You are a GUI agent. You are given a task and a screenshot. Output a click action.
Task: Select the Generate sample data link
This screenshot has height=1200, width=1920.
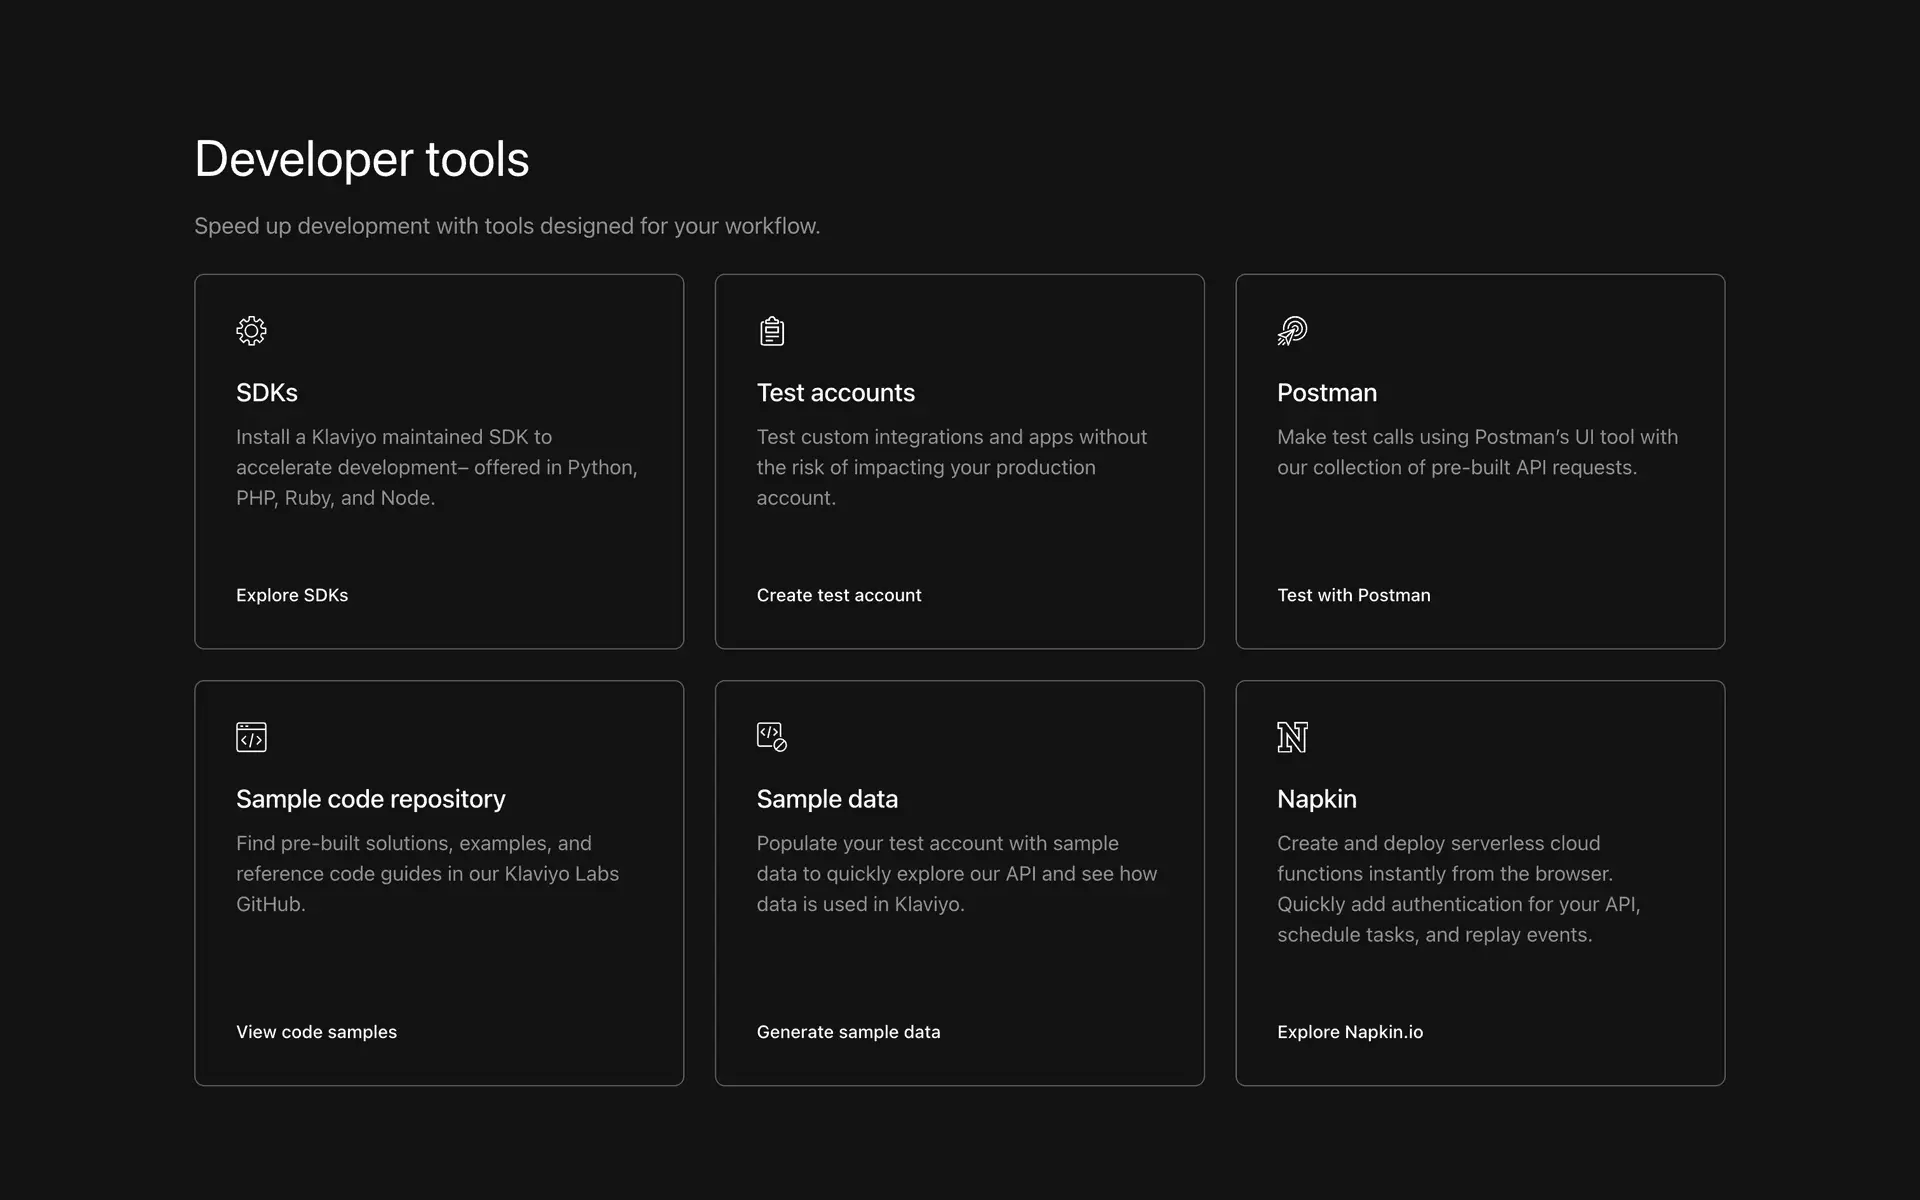(848, 1032)
